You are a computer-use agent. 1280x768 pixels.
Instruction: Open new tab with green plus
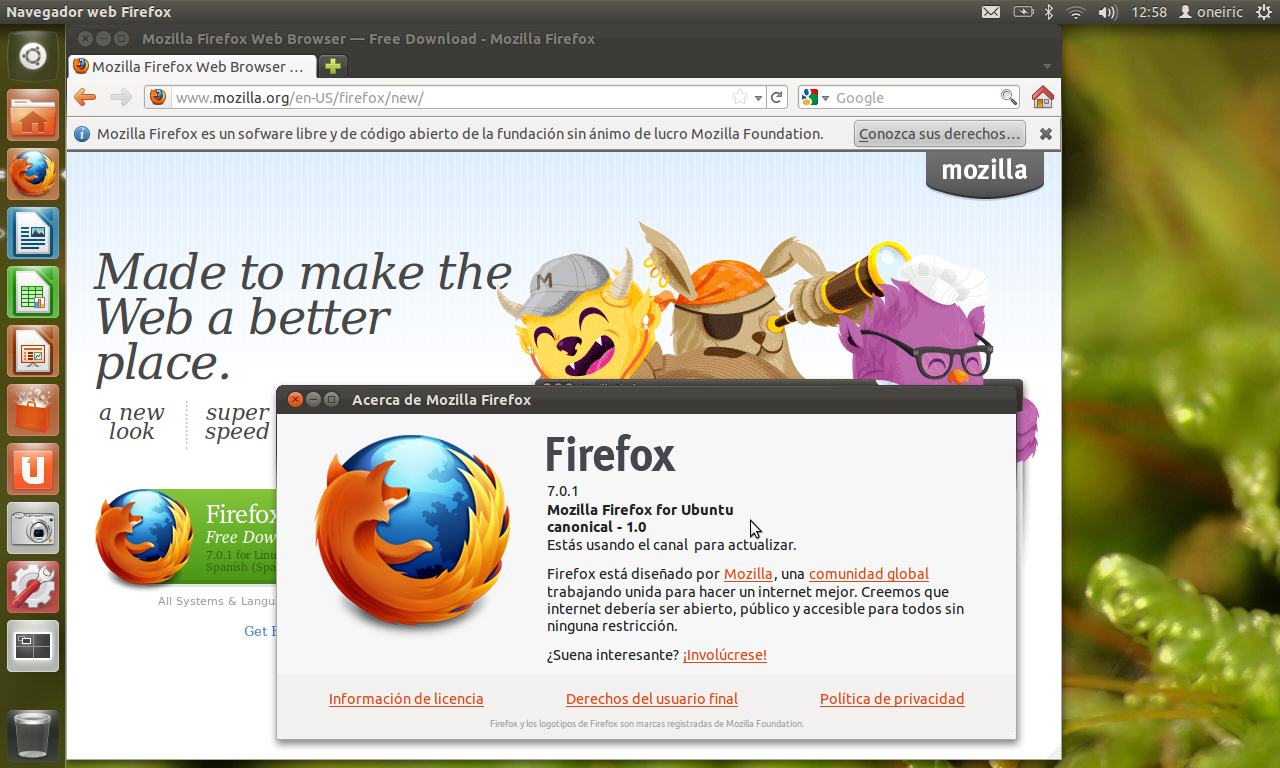tap(333, 66)
